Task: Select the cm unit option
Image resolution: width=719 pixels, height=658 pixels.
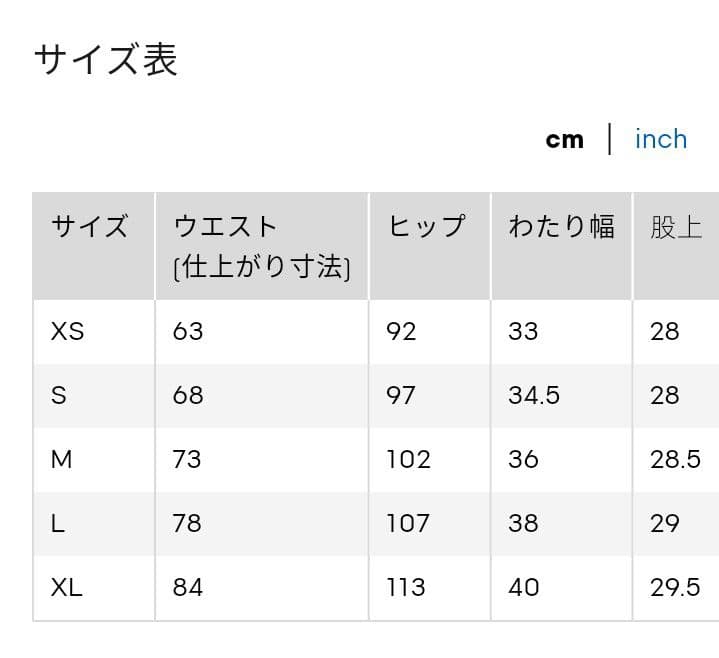Action: [564, 140]
